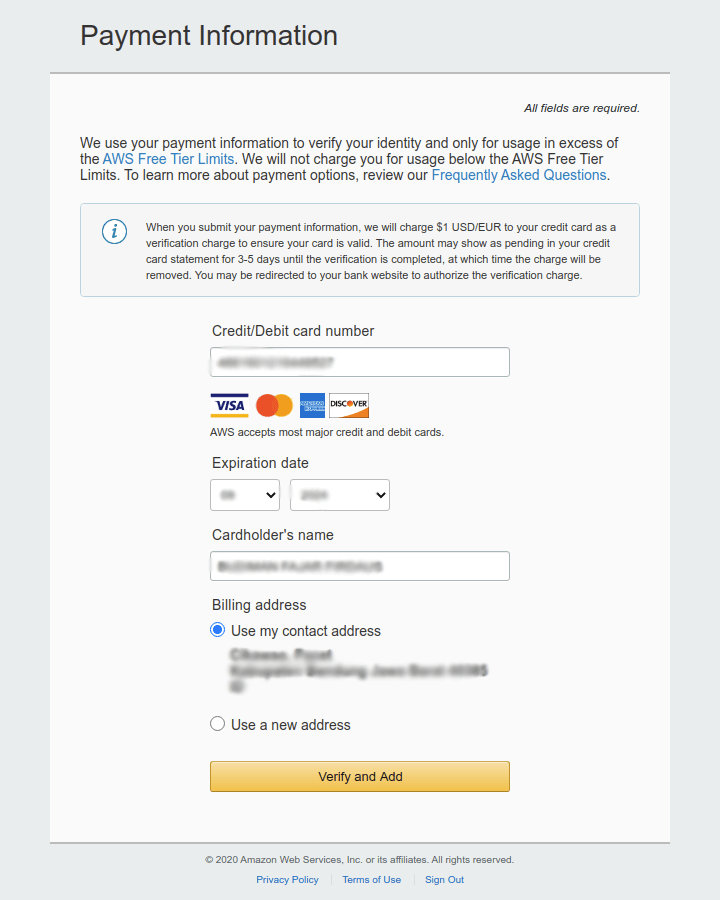Select 'Use a new address' option
Image resolution: width=720 pixels, height=900 pixels.
(218, 724)
